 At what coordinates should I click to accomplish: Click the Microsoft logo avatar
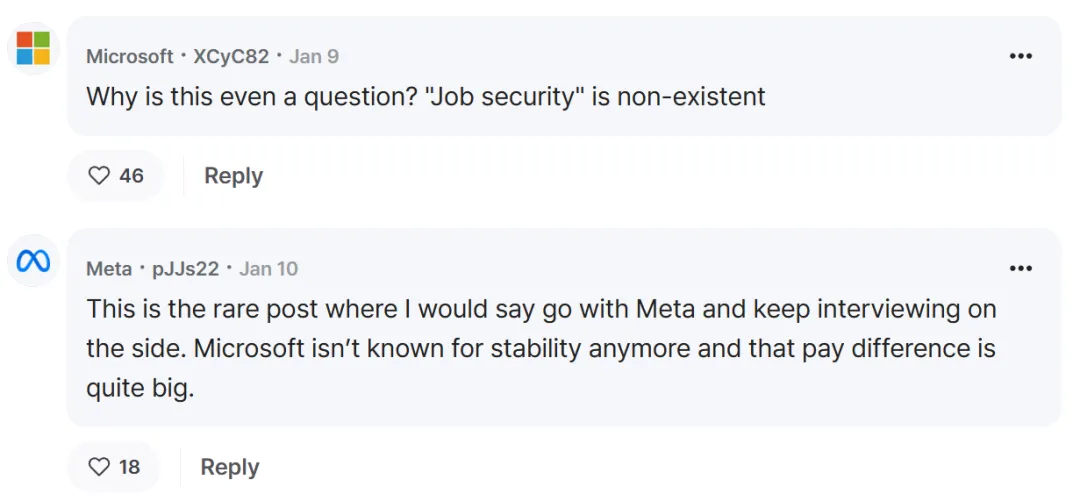pyautogui.click(x=33, y=47)
